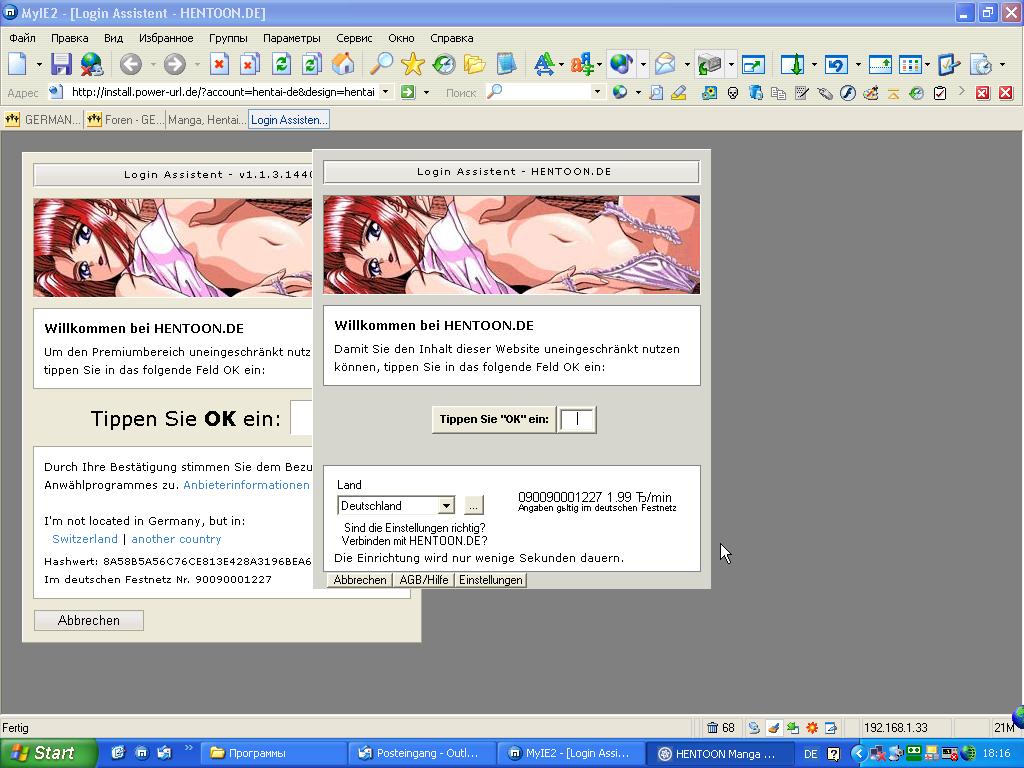Switch to HENTOON Manga taskbar window
The width and height of the screenshot is (1024, 768).
[720, 753]
